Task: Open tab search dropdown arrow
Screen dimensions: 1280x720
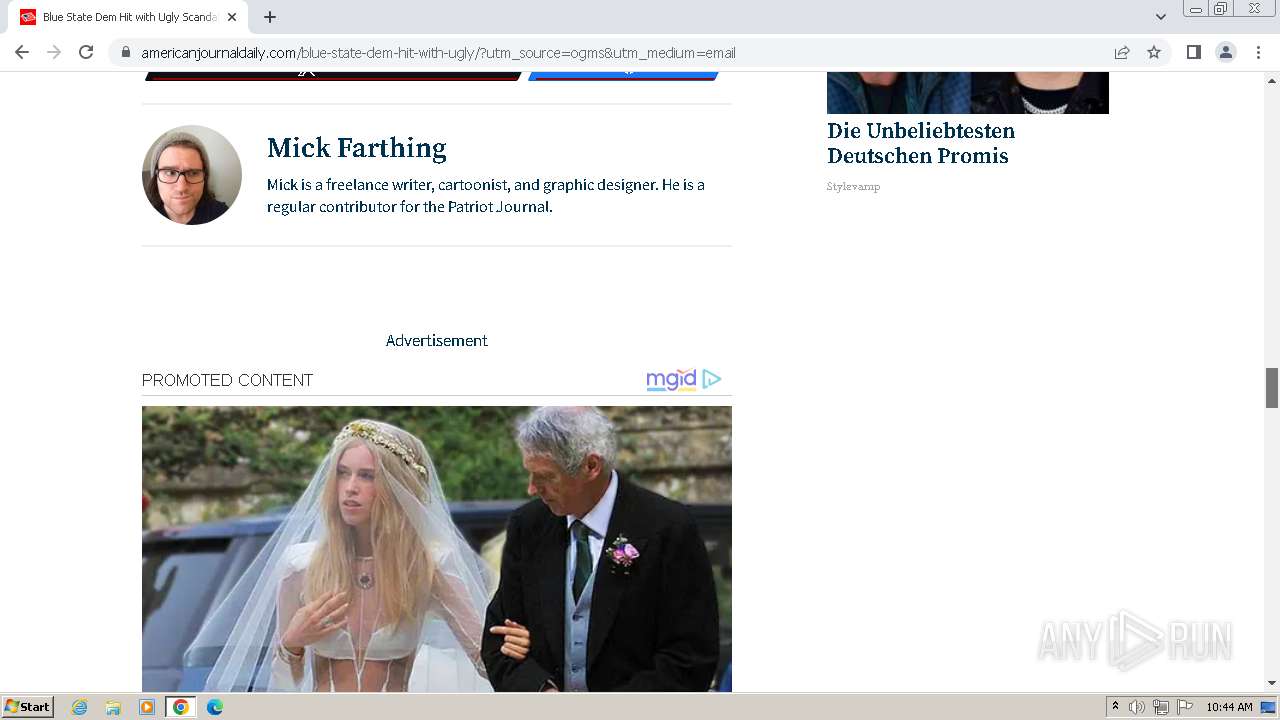Action: (x=1161, y=17)
